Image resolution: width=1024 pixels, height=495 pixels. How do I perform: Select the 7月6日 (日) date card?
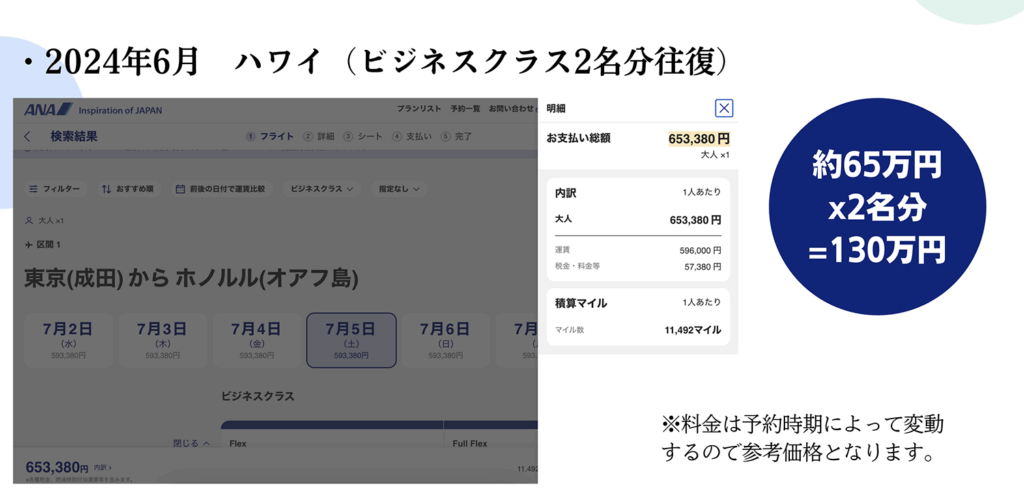click(444, 340)
